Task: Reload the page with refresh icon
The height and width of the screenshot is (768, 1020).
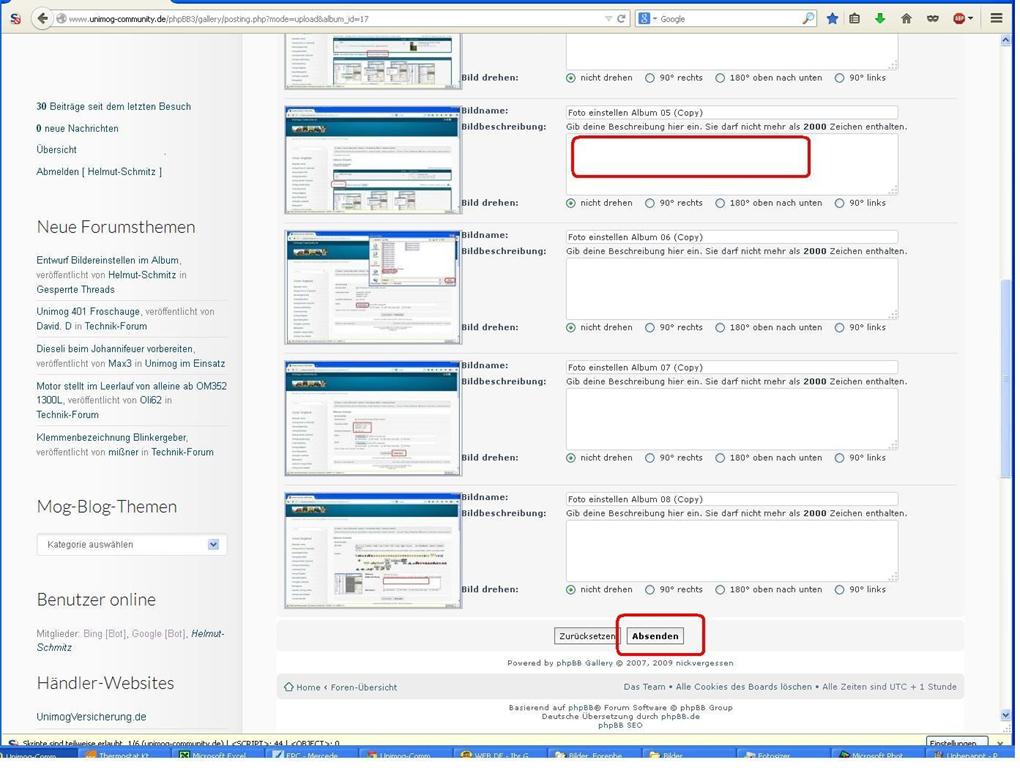Action: (621, 18)
